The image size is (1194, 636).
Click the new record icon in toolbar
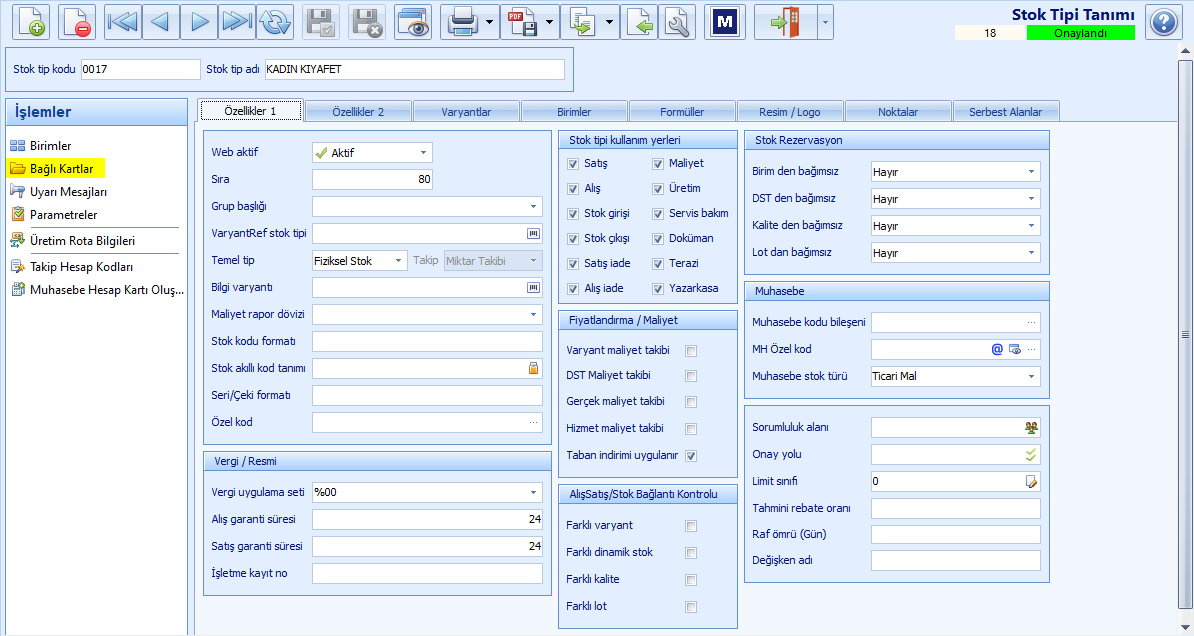31,22
